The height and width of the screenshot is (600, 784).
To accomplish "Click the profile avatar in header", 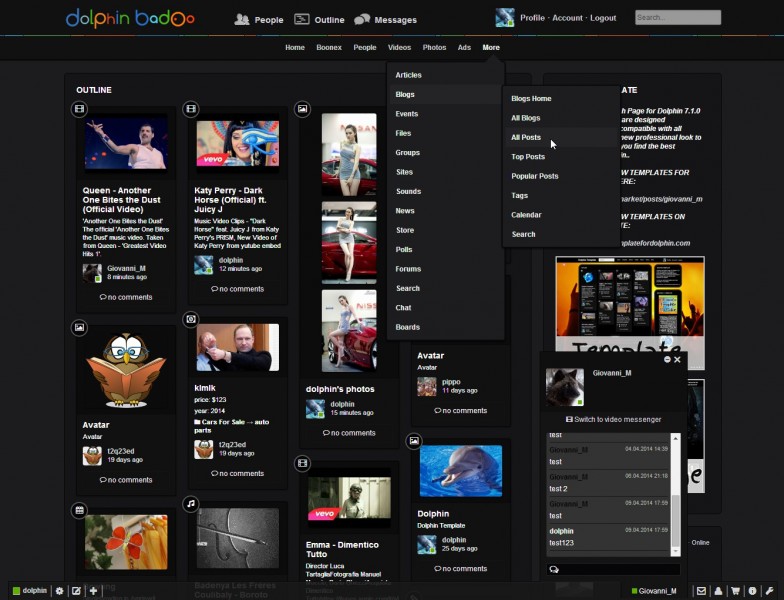I will [x=504, y=18].
